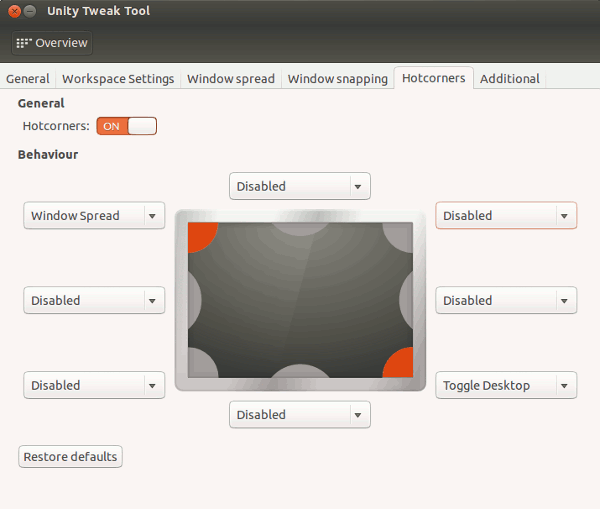Open the top edge Disabled dropdown
This screenshot has height=509, width=600.
pos(300,186)
